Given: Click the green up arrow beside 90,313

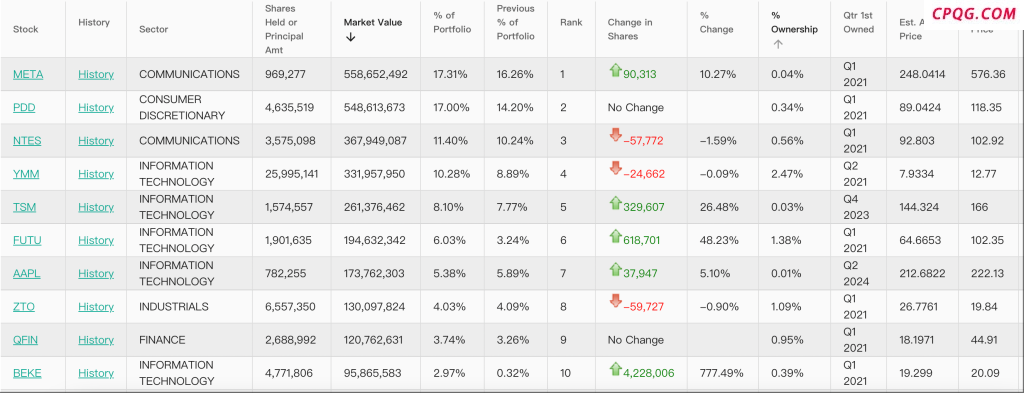Looking at the screenshot, I should click(x=615, y=71).
